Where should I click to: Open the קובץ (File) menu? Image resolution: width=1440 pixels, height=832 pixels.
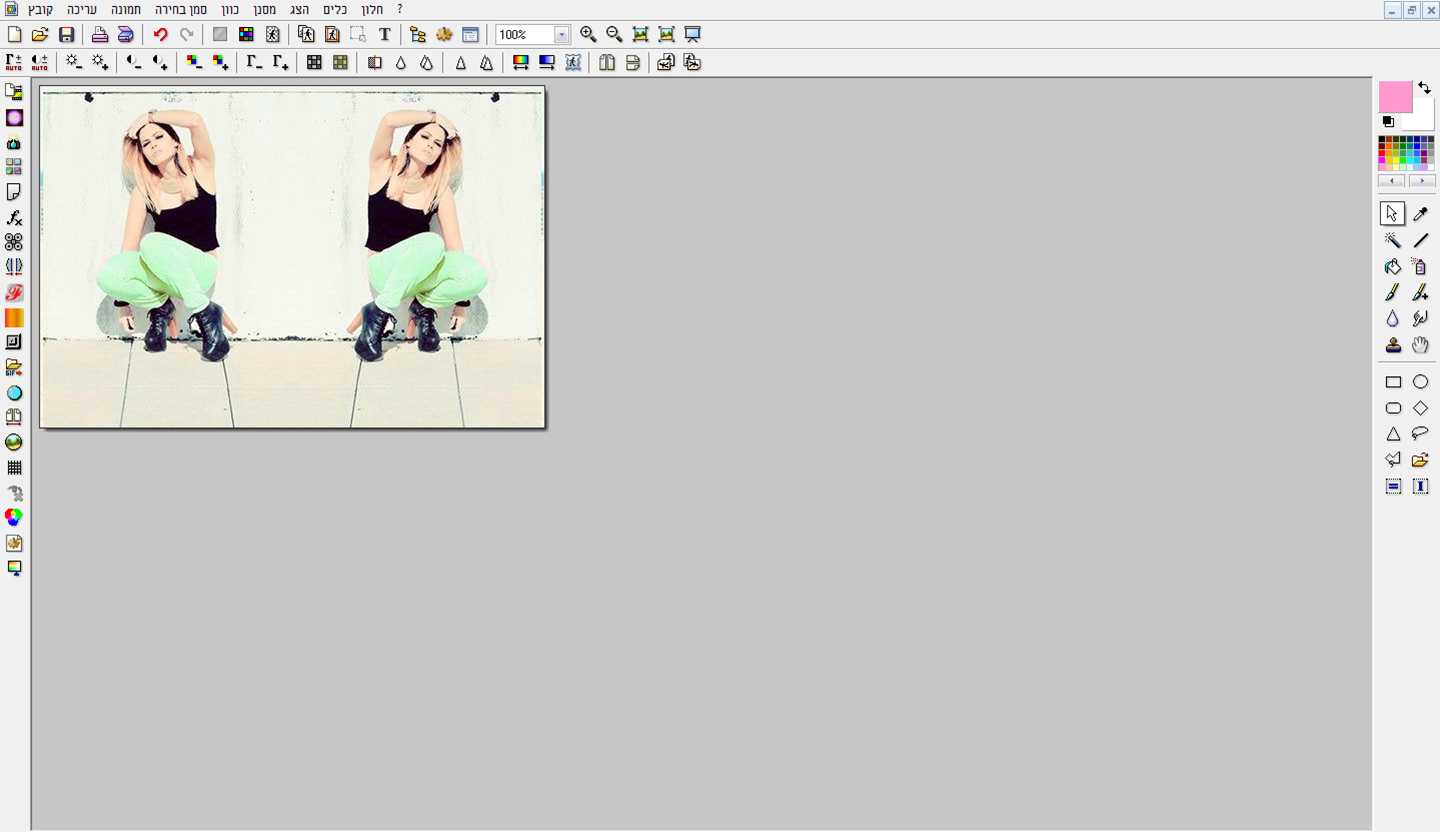click(41, 9)
